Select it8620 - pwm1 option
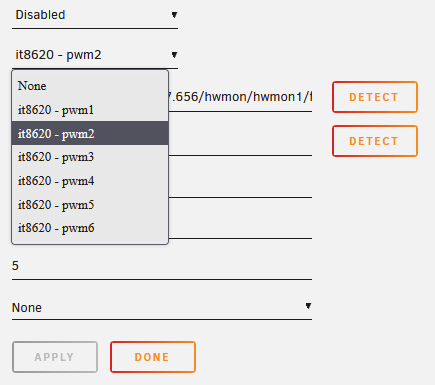The image size is (435, 385). pyautogui.click(x=90, y=110)
